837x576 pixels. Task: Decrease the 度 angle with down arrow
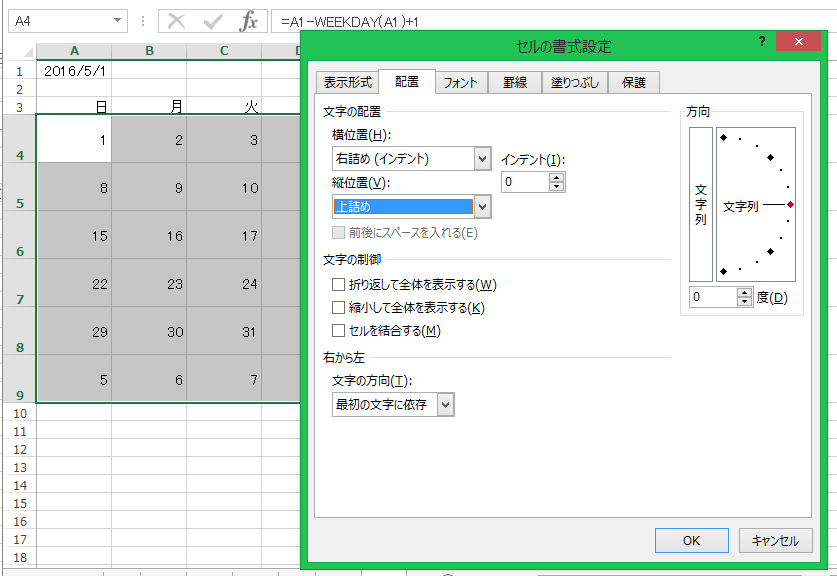pyautogui.click(x=744, y=302)
